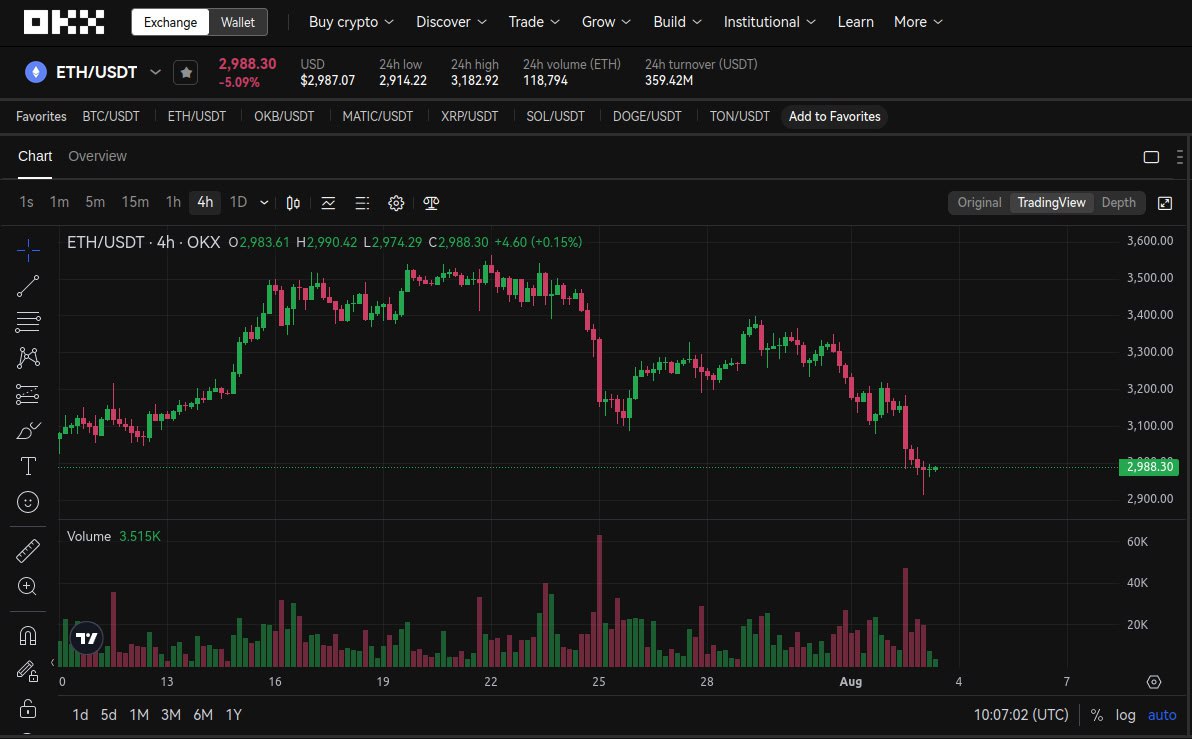Toggle auto scale
The height and width of the screenshot is (739, 1192).
1162,715
